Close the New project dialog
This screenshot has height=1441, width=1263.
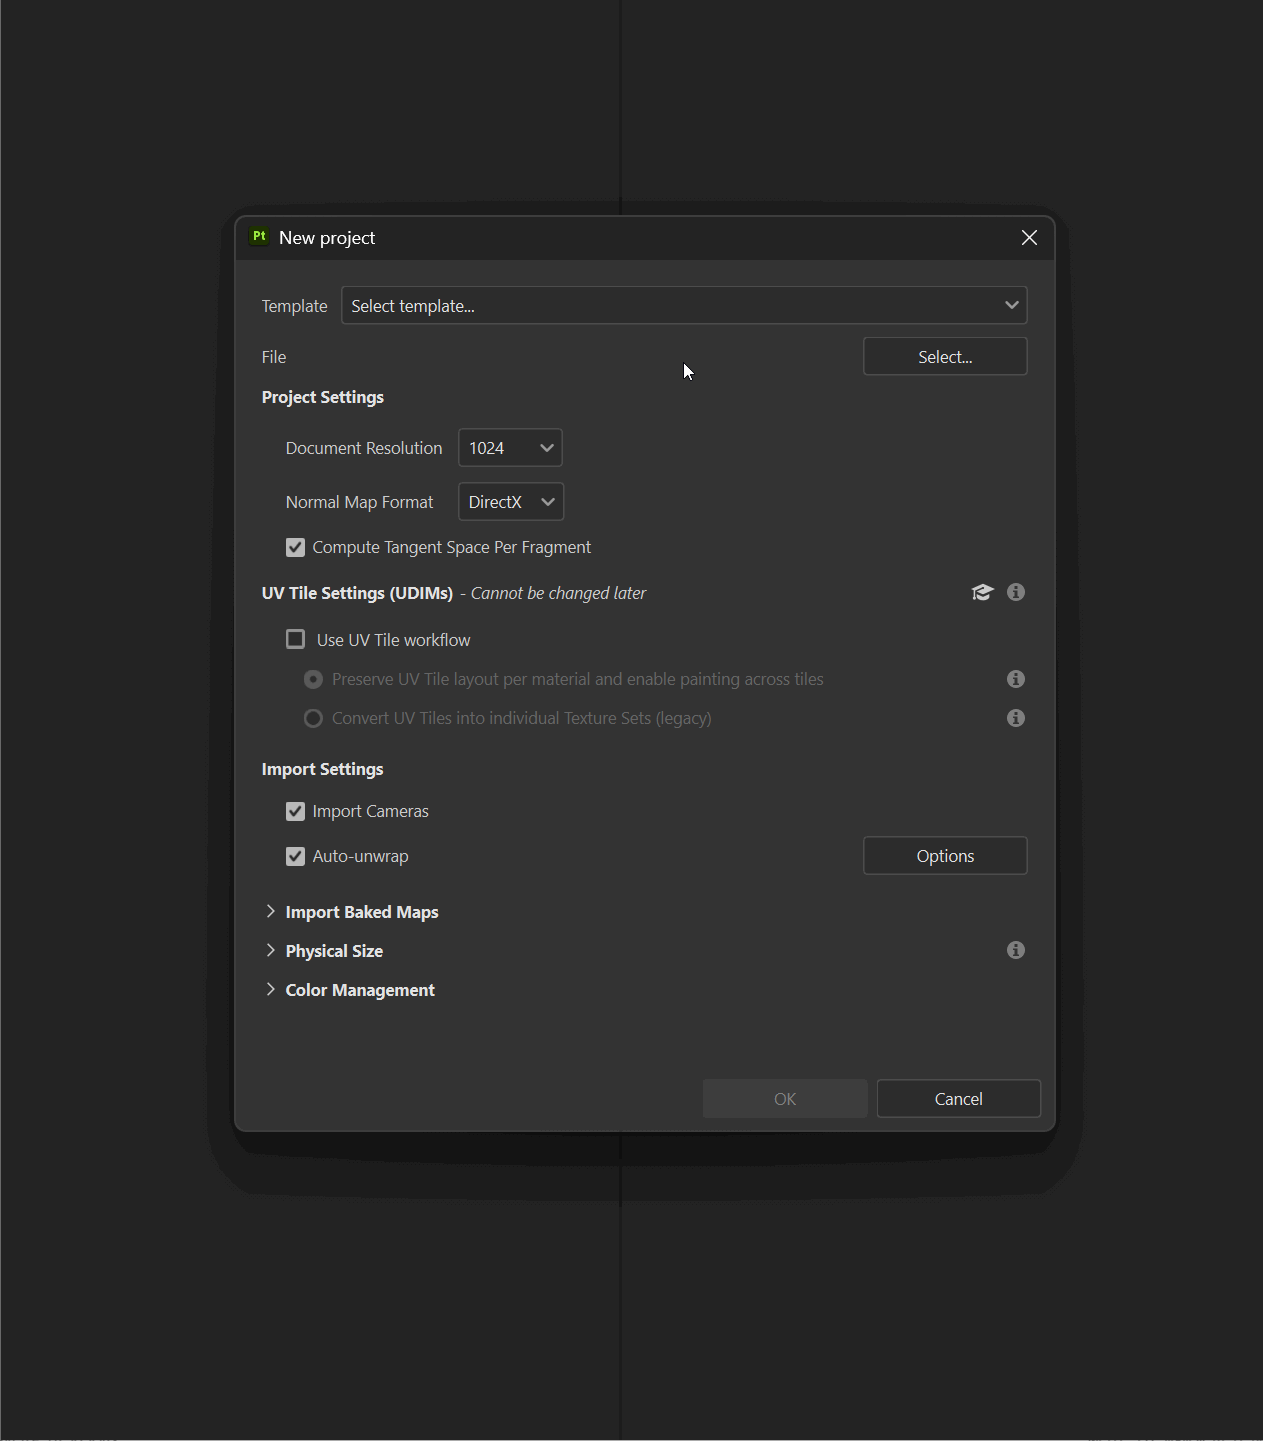(1029, 237)
